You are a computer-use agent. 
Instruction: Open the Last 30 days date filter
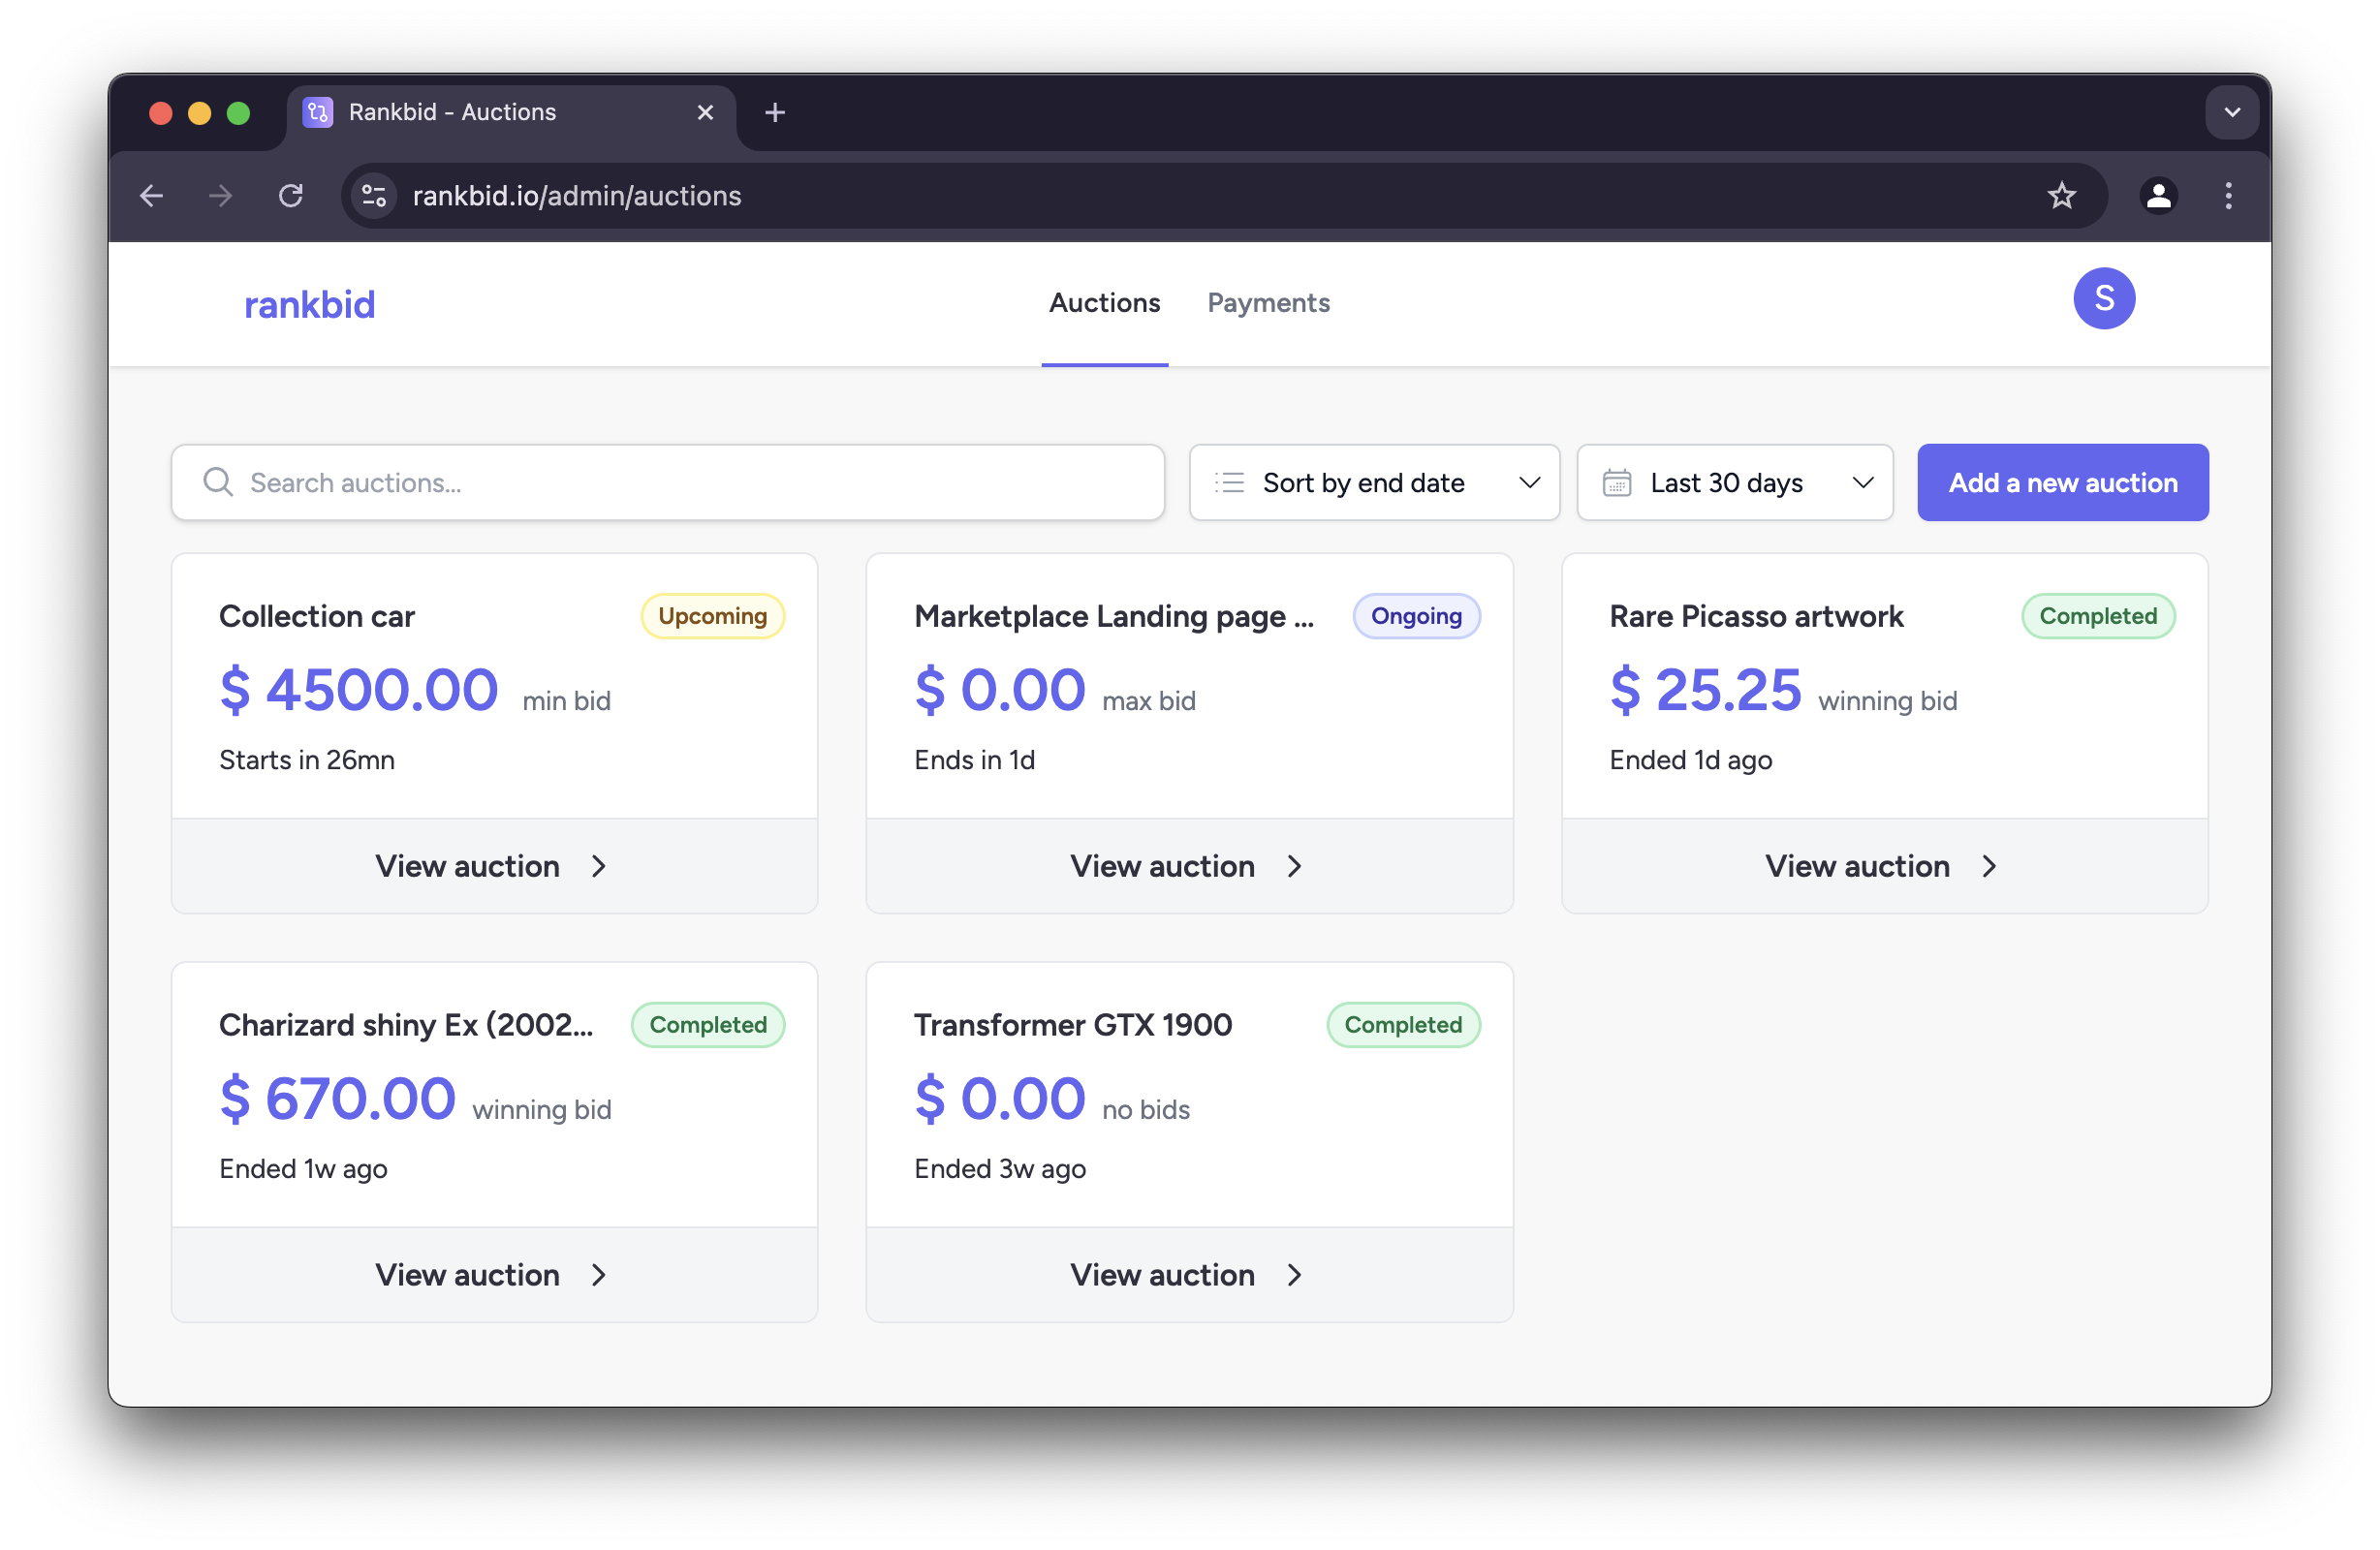1733,482
